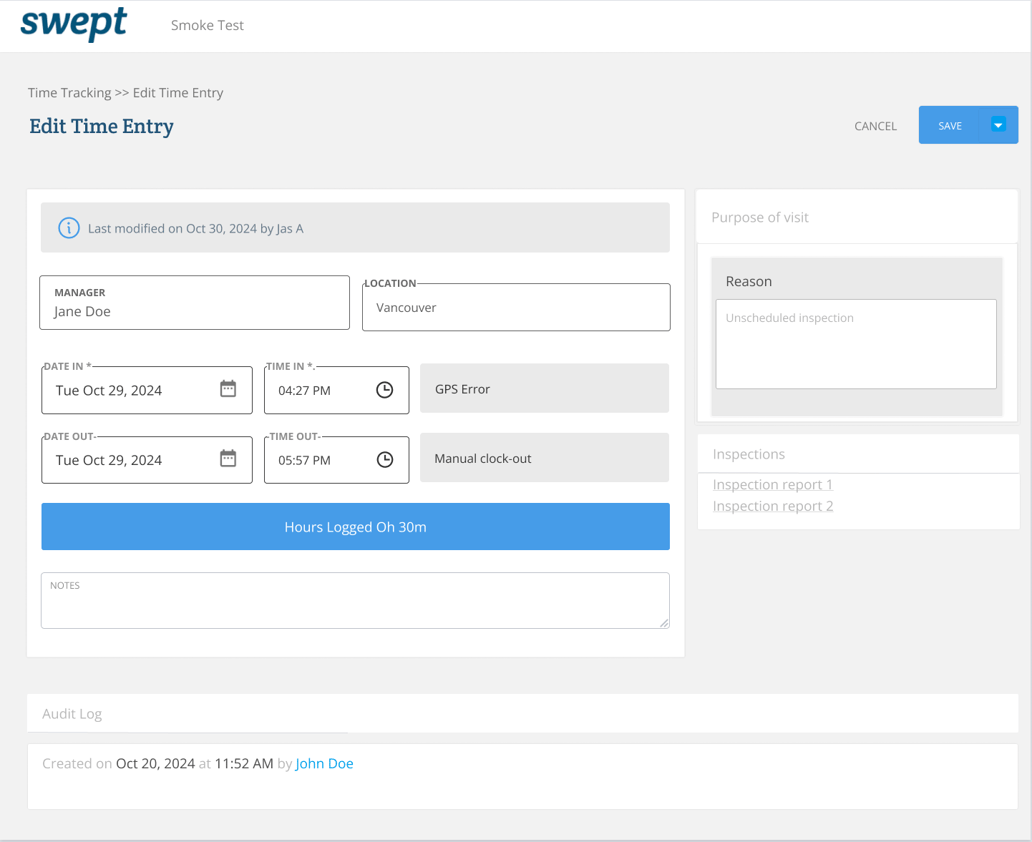1032x842 pixels.
Task: Click the Time In clock icon
Action: [384, 390]
